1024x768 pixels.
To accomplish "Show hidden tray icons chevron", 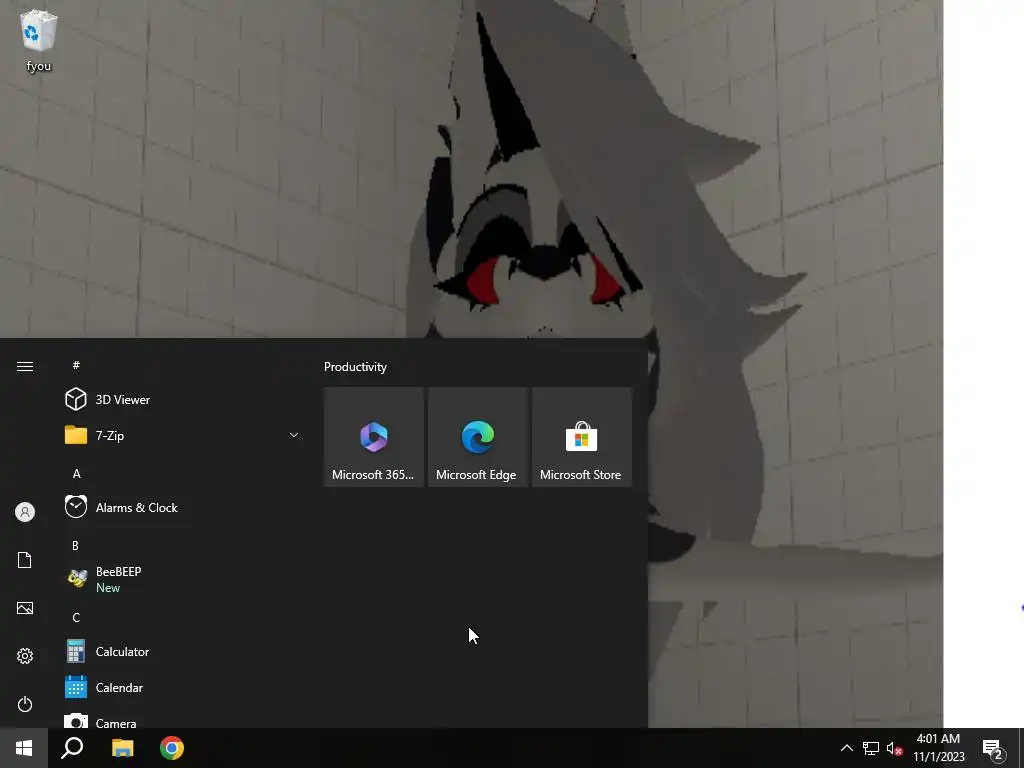I will click(846, 748).
